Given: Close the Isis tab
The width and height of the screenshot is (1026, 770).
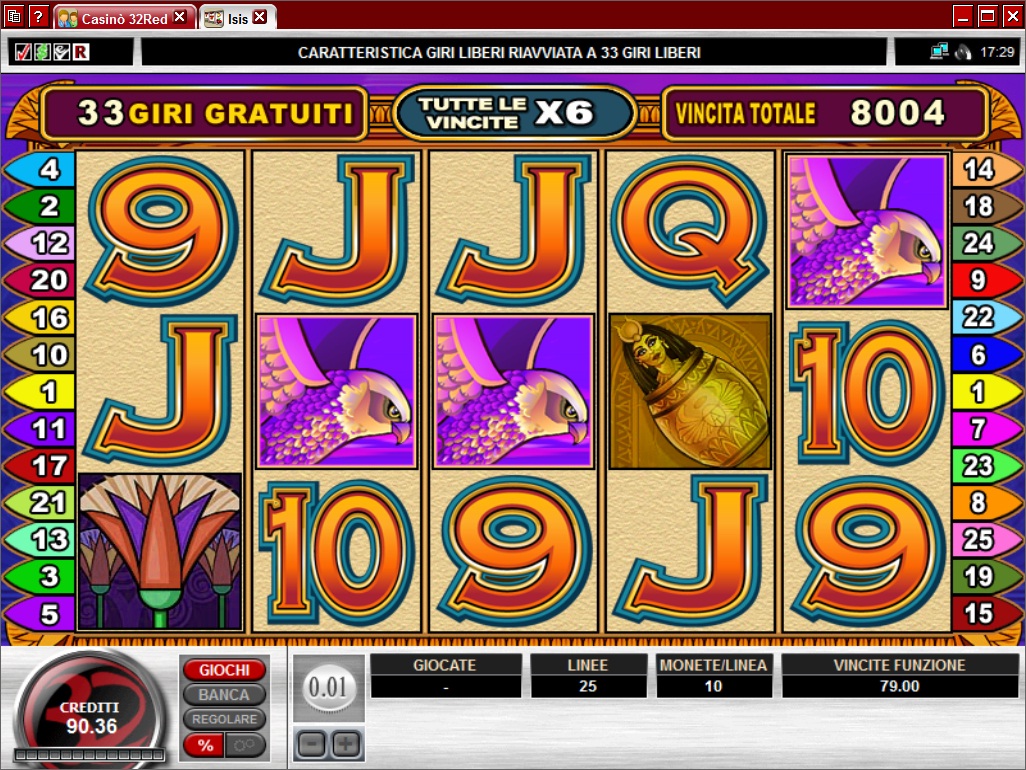Looking at the screenshot, I should pos(260,17).
